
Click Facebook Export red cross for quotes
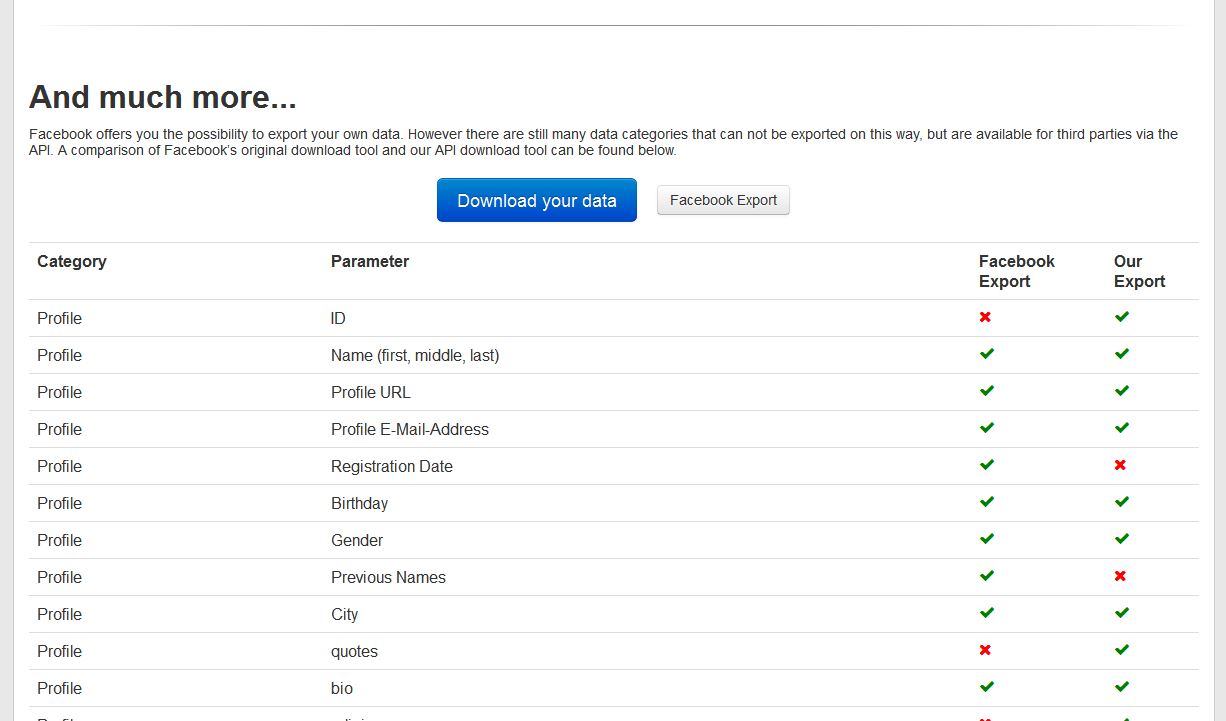(x=985, y=650)
